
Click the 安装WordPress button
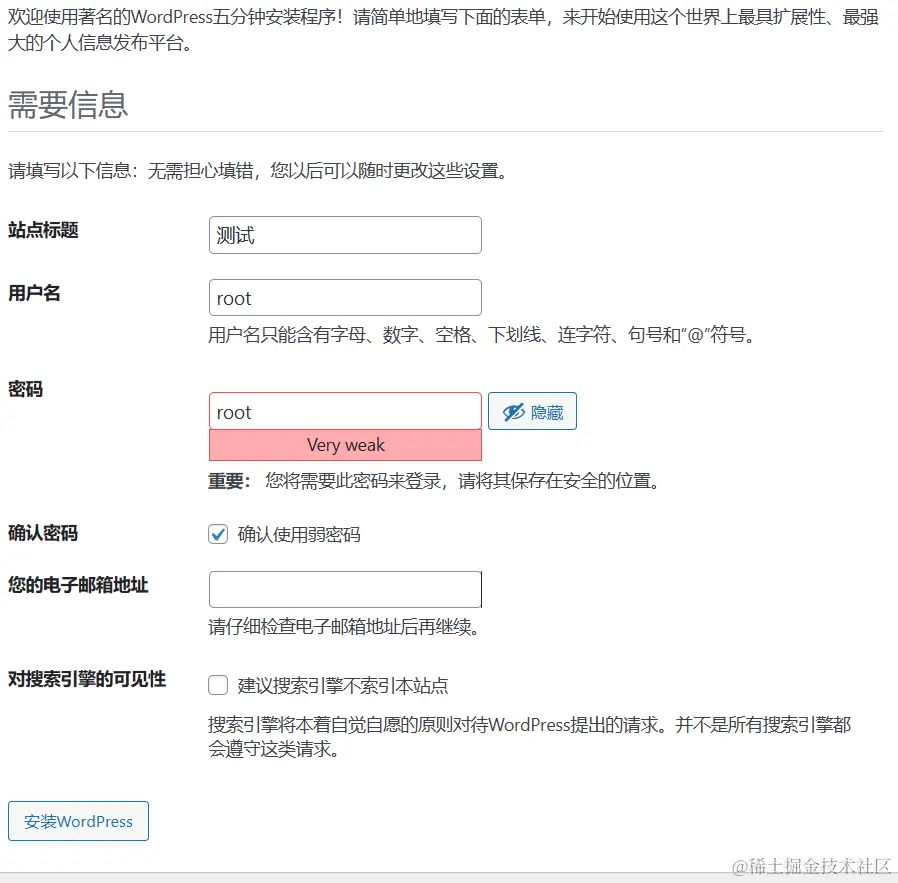(x=78, y=821)
